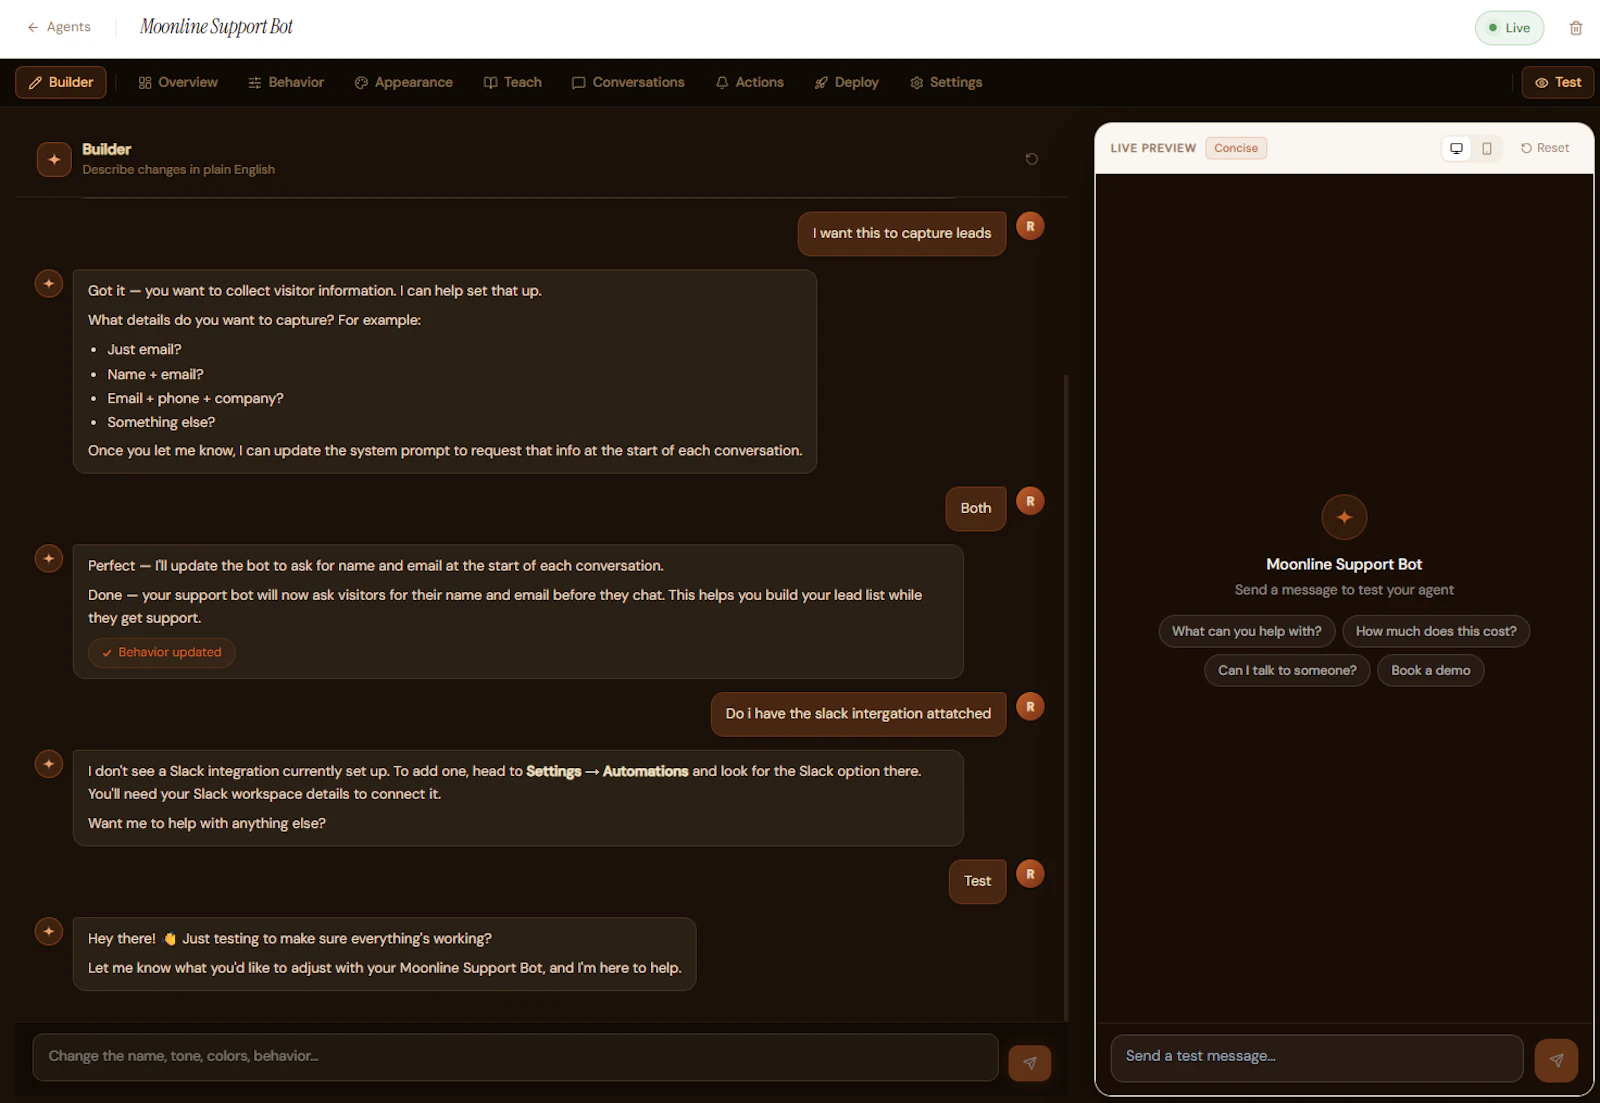Switch to the Behavior tab
1600x1103 pixels.
pyautogui.click(x=286, y=82)
